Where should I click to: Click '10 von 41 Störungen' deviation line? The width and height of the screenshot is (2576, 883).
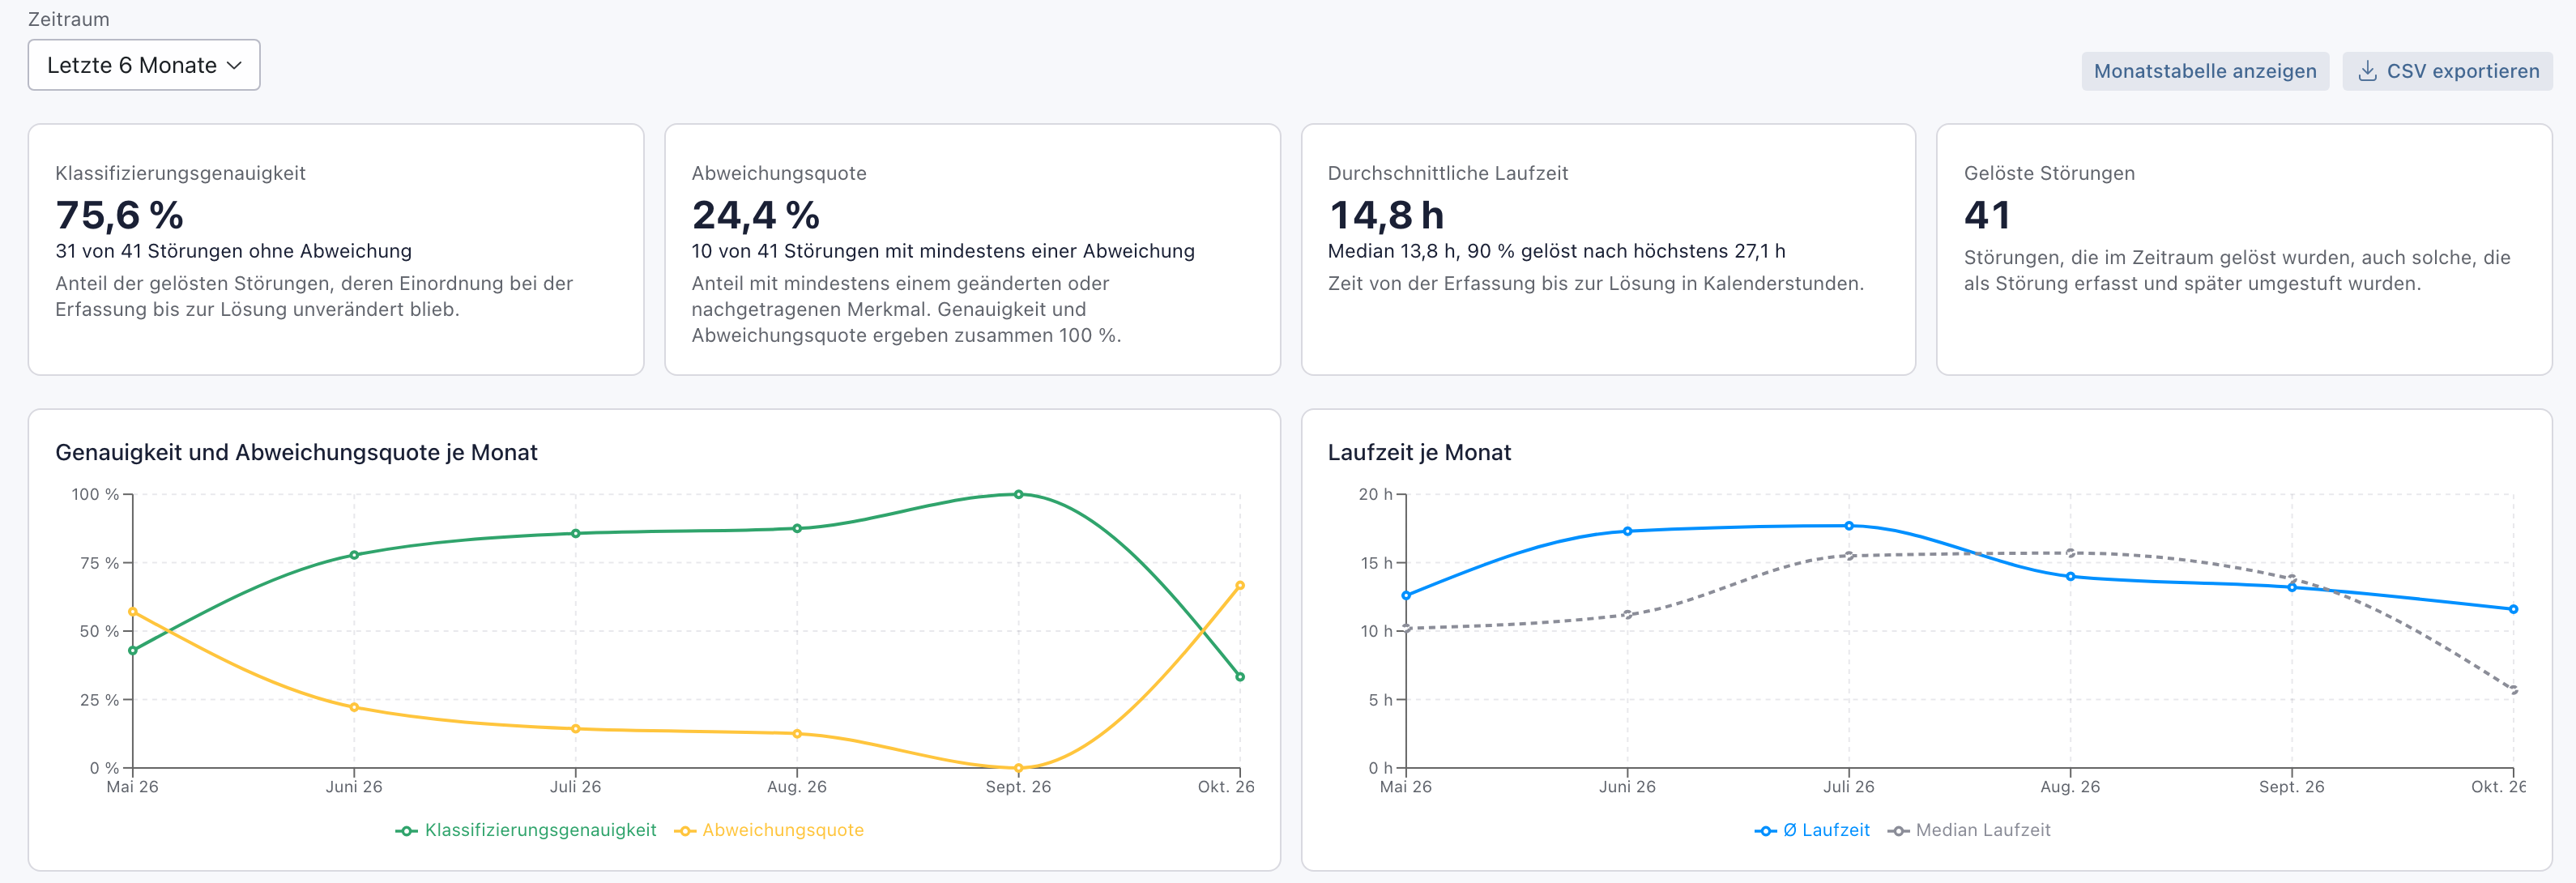(x=942, y=251)
